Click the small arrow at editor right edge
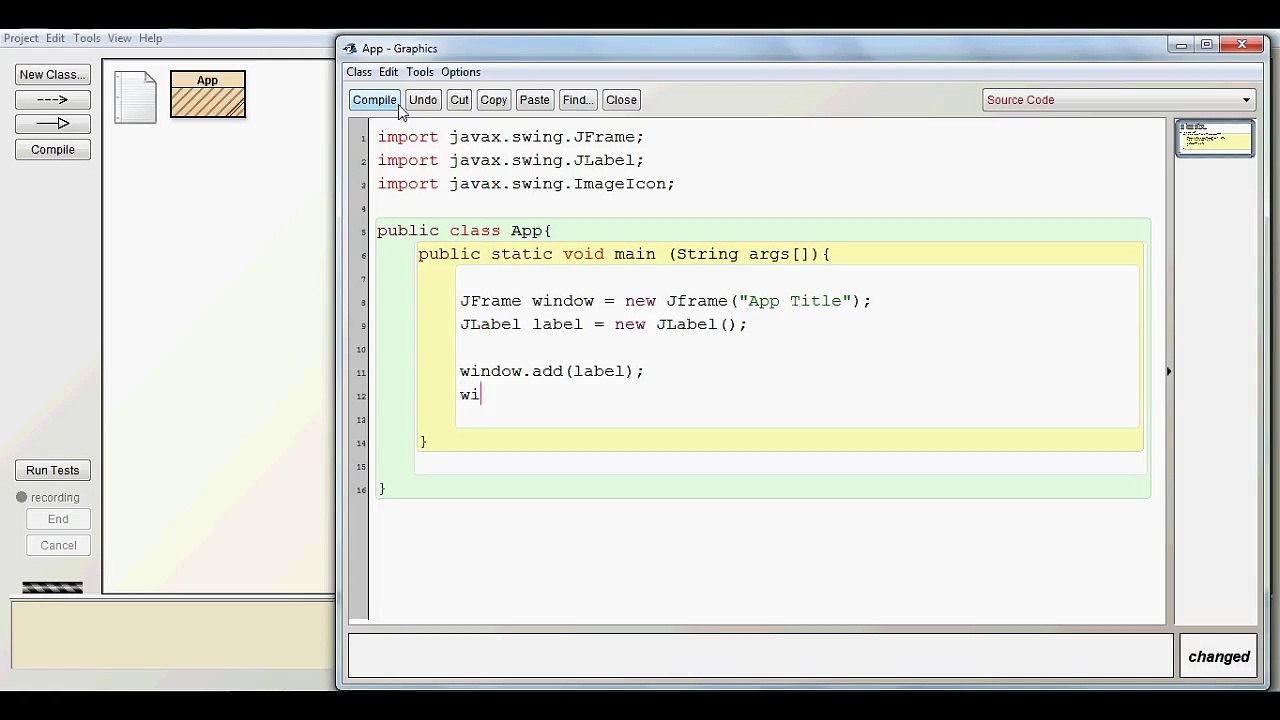The width and height of the screenshot is (1280, 720). point(1168,371)
